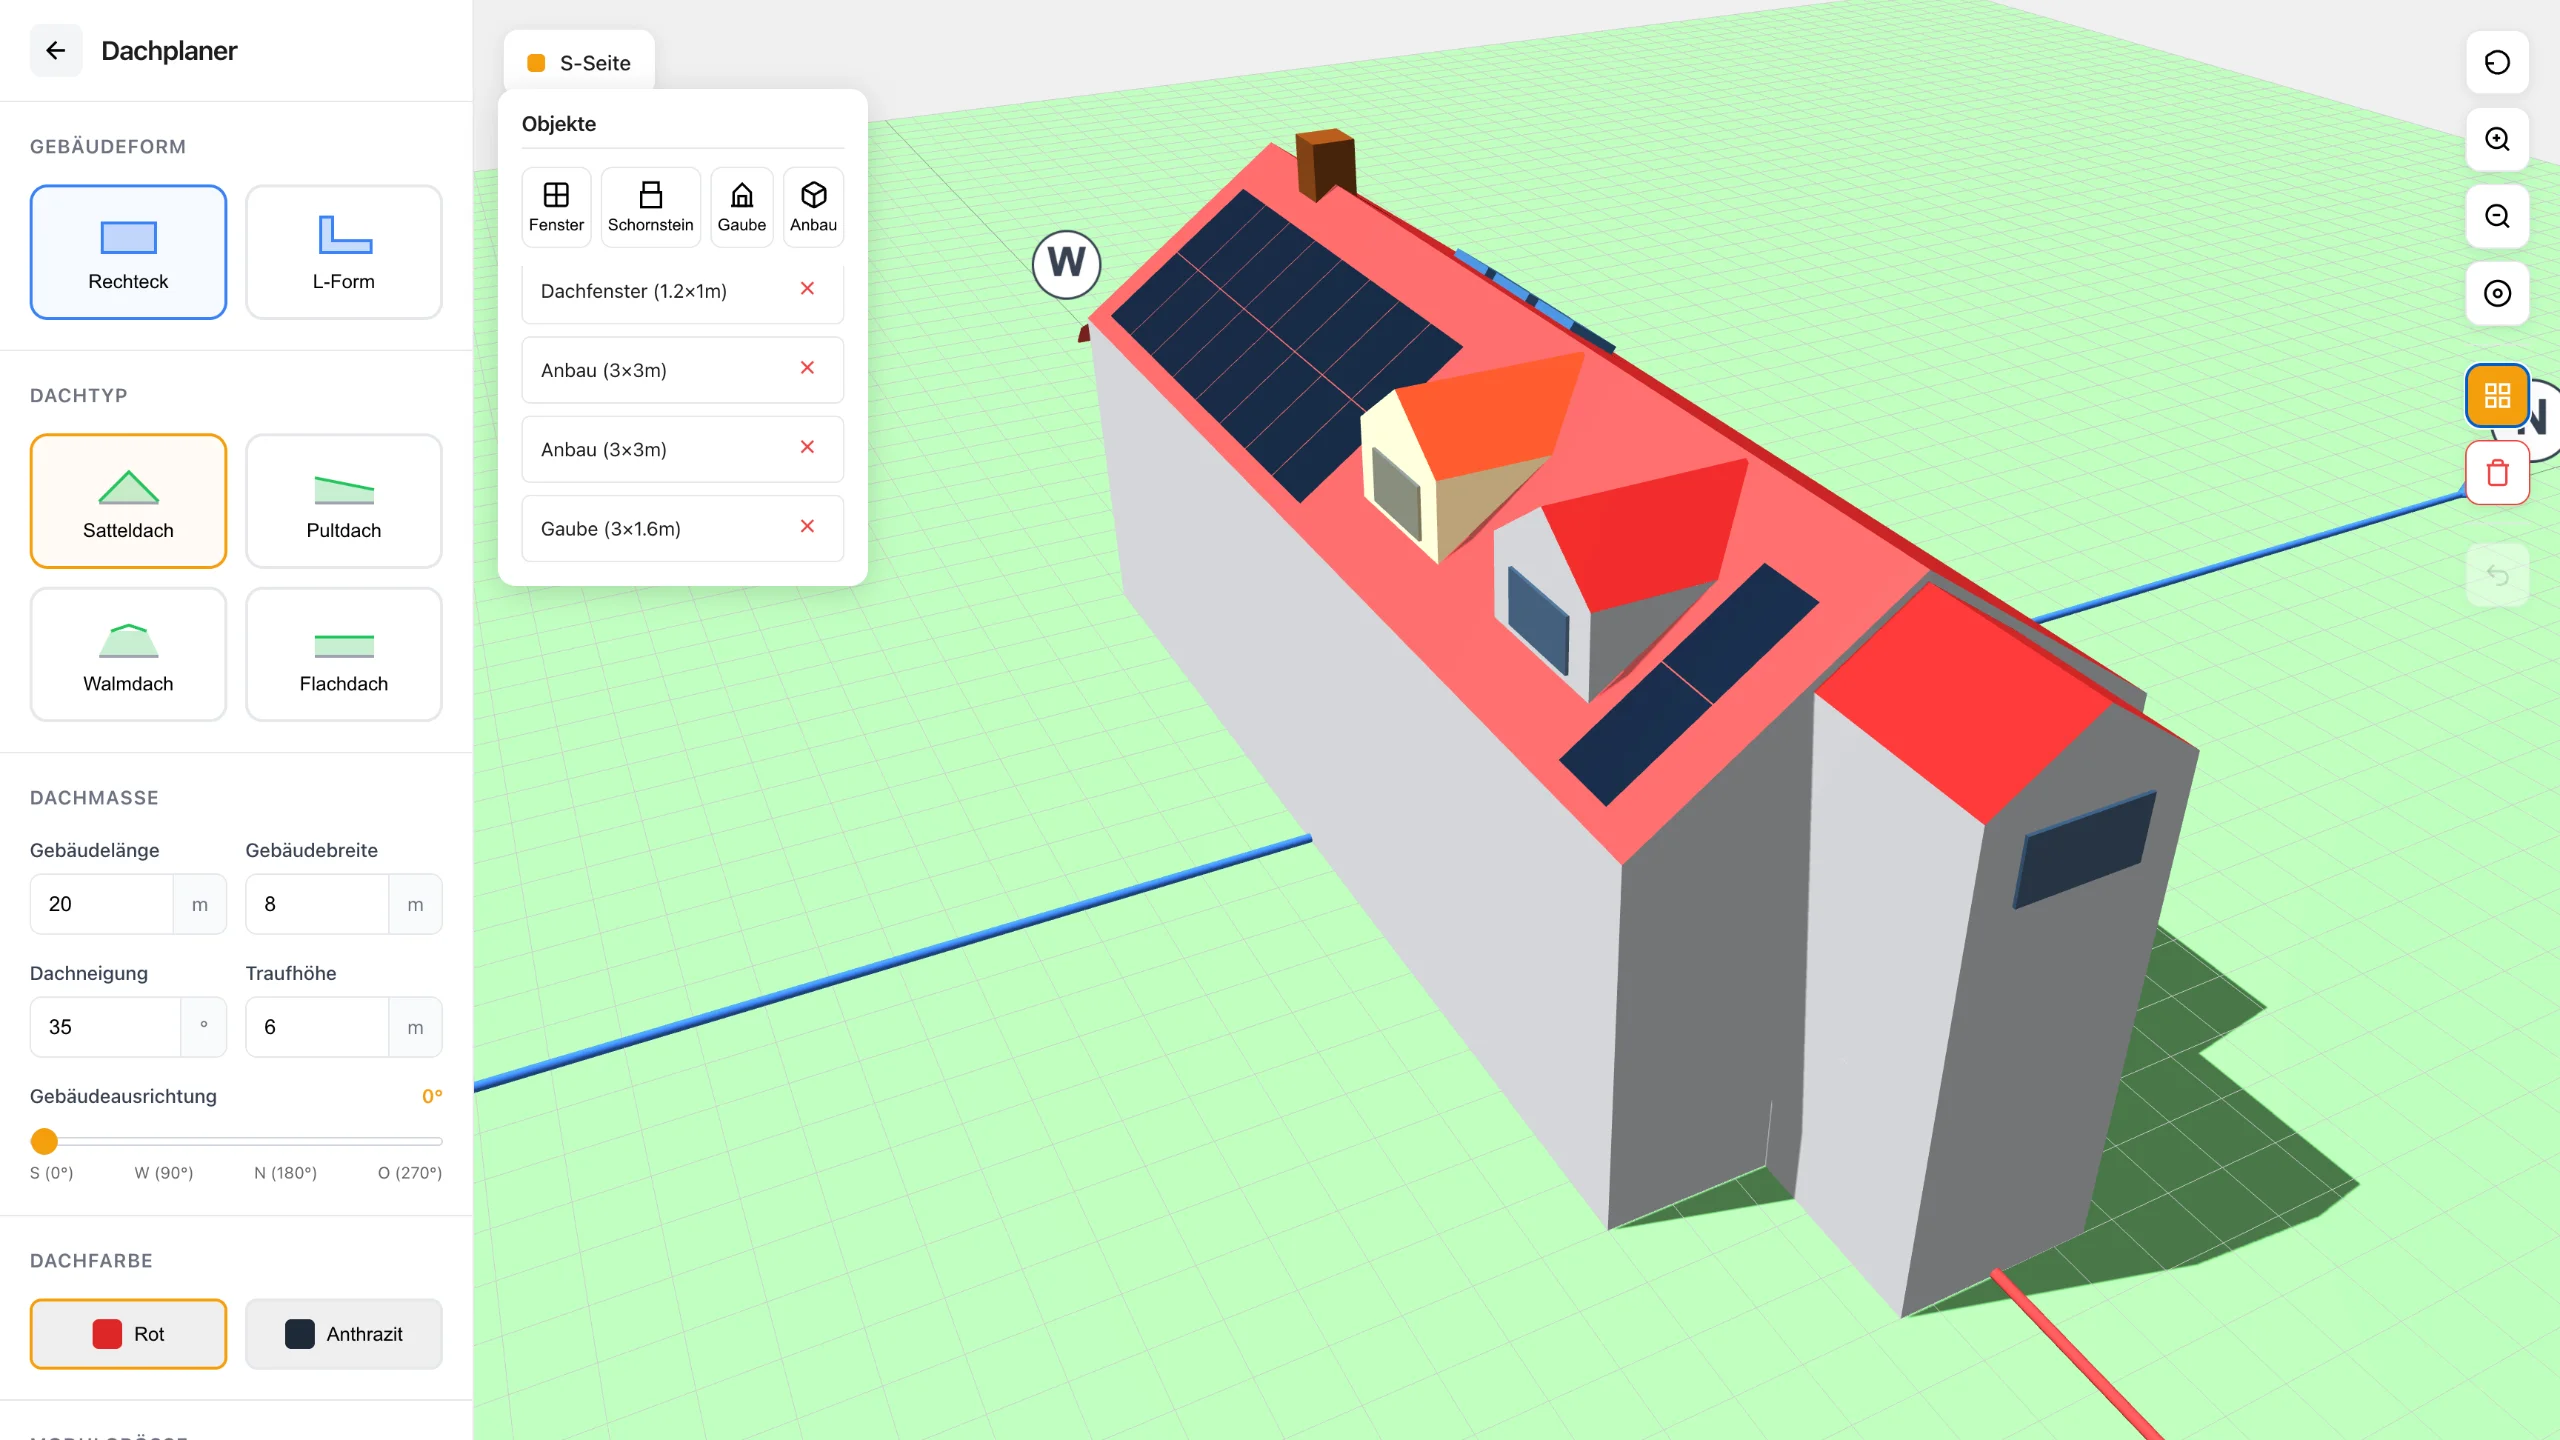Reset the 3D view rotation
2560x1440 pixels.
point(2498,63)
